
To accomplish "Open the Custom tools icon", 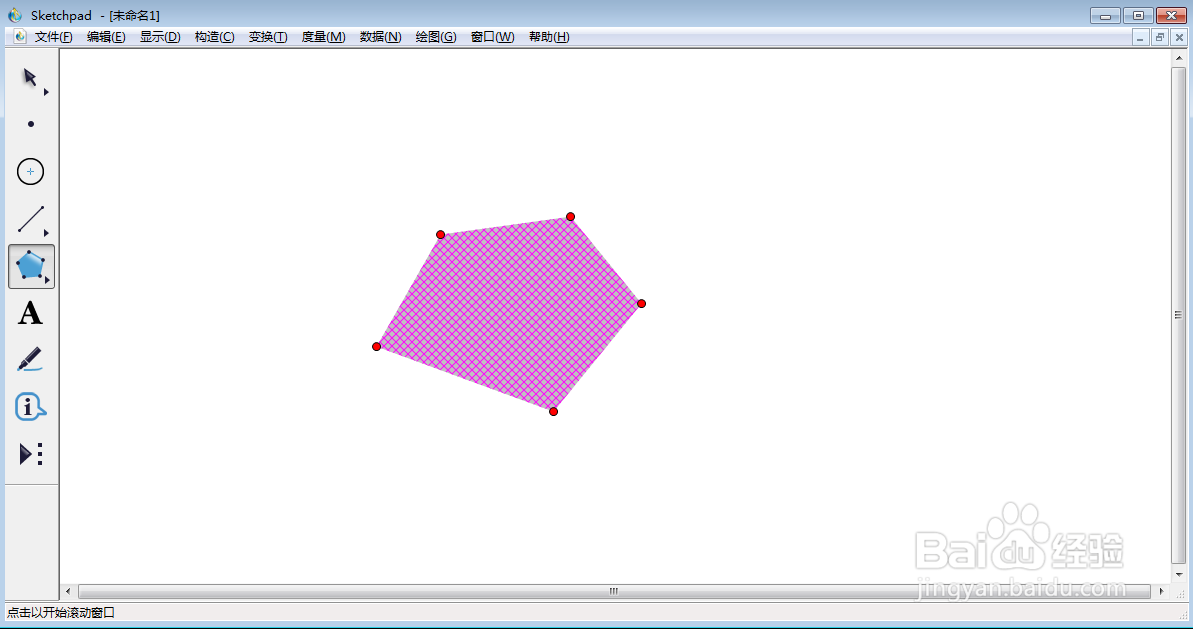I will (30, 455).
